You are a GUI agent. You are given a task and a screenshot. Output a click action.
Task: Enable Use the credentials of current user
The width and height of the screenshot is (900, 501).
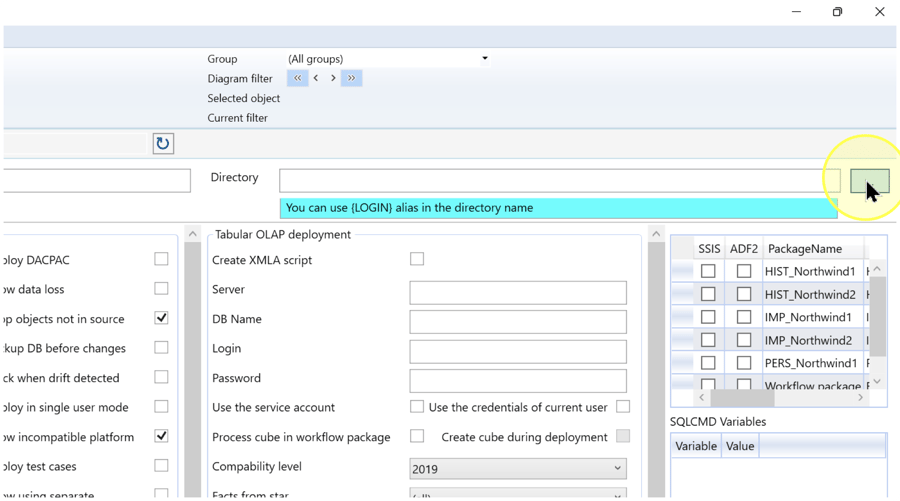click(x=623, y=407)
